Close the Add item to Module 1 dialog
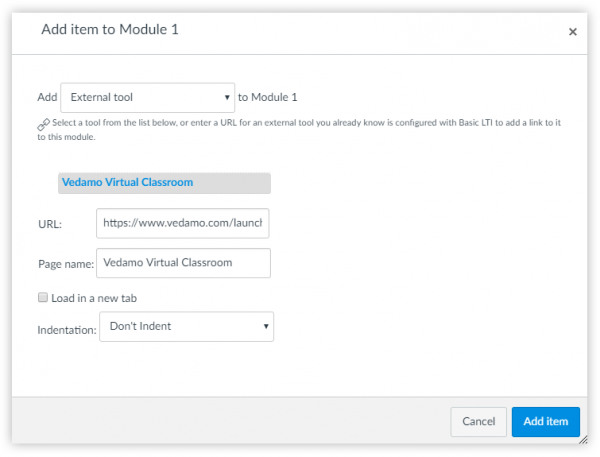The image size is (600, 457). (x=572, y=31)
